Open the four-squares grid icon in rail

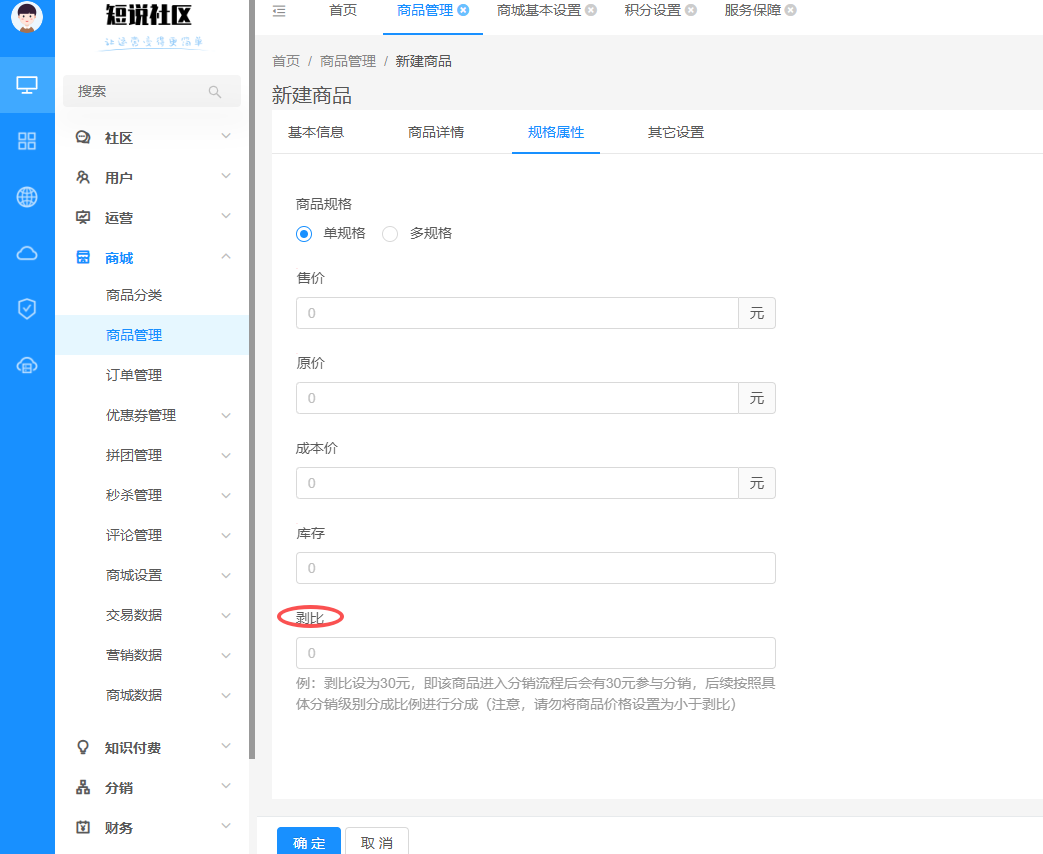[27, 141]
